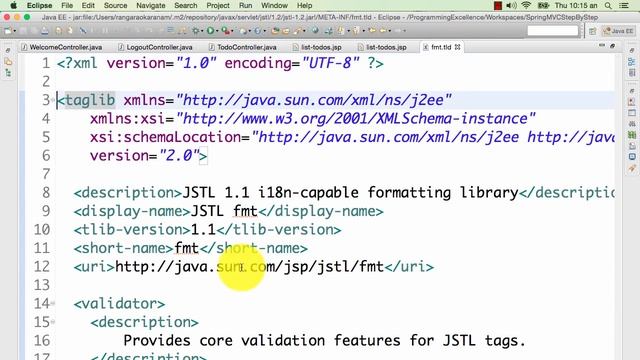Open the Window menu
This screenshot has height=360, width=640.
[x=274, y=6]
